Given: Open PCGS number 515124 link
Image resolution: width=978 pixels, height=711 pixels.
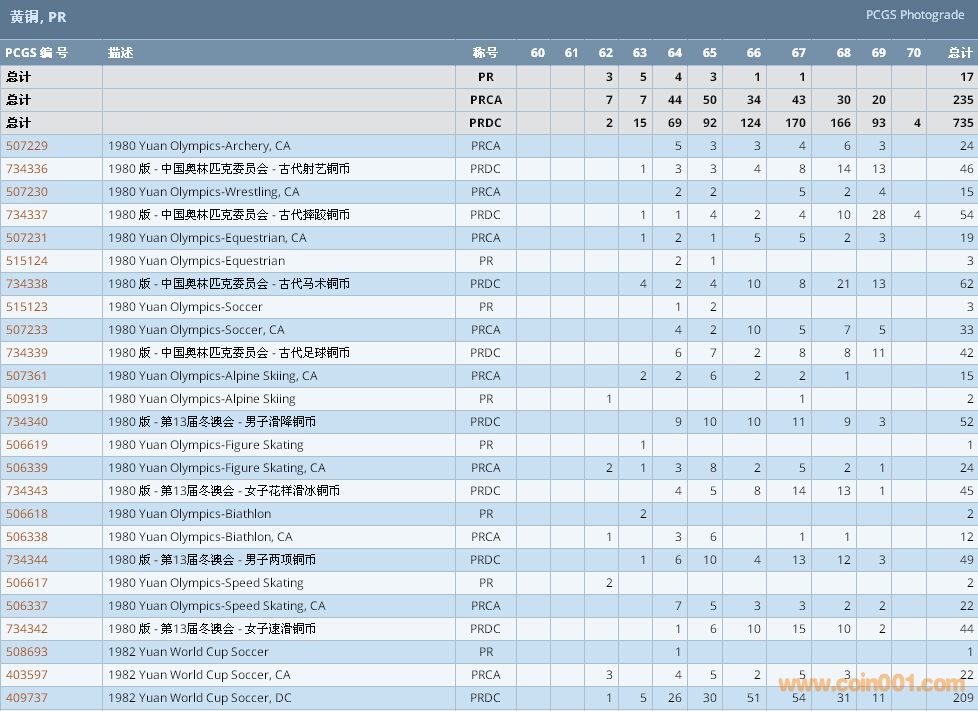Looking at the screenshot, I should (27, 261).
